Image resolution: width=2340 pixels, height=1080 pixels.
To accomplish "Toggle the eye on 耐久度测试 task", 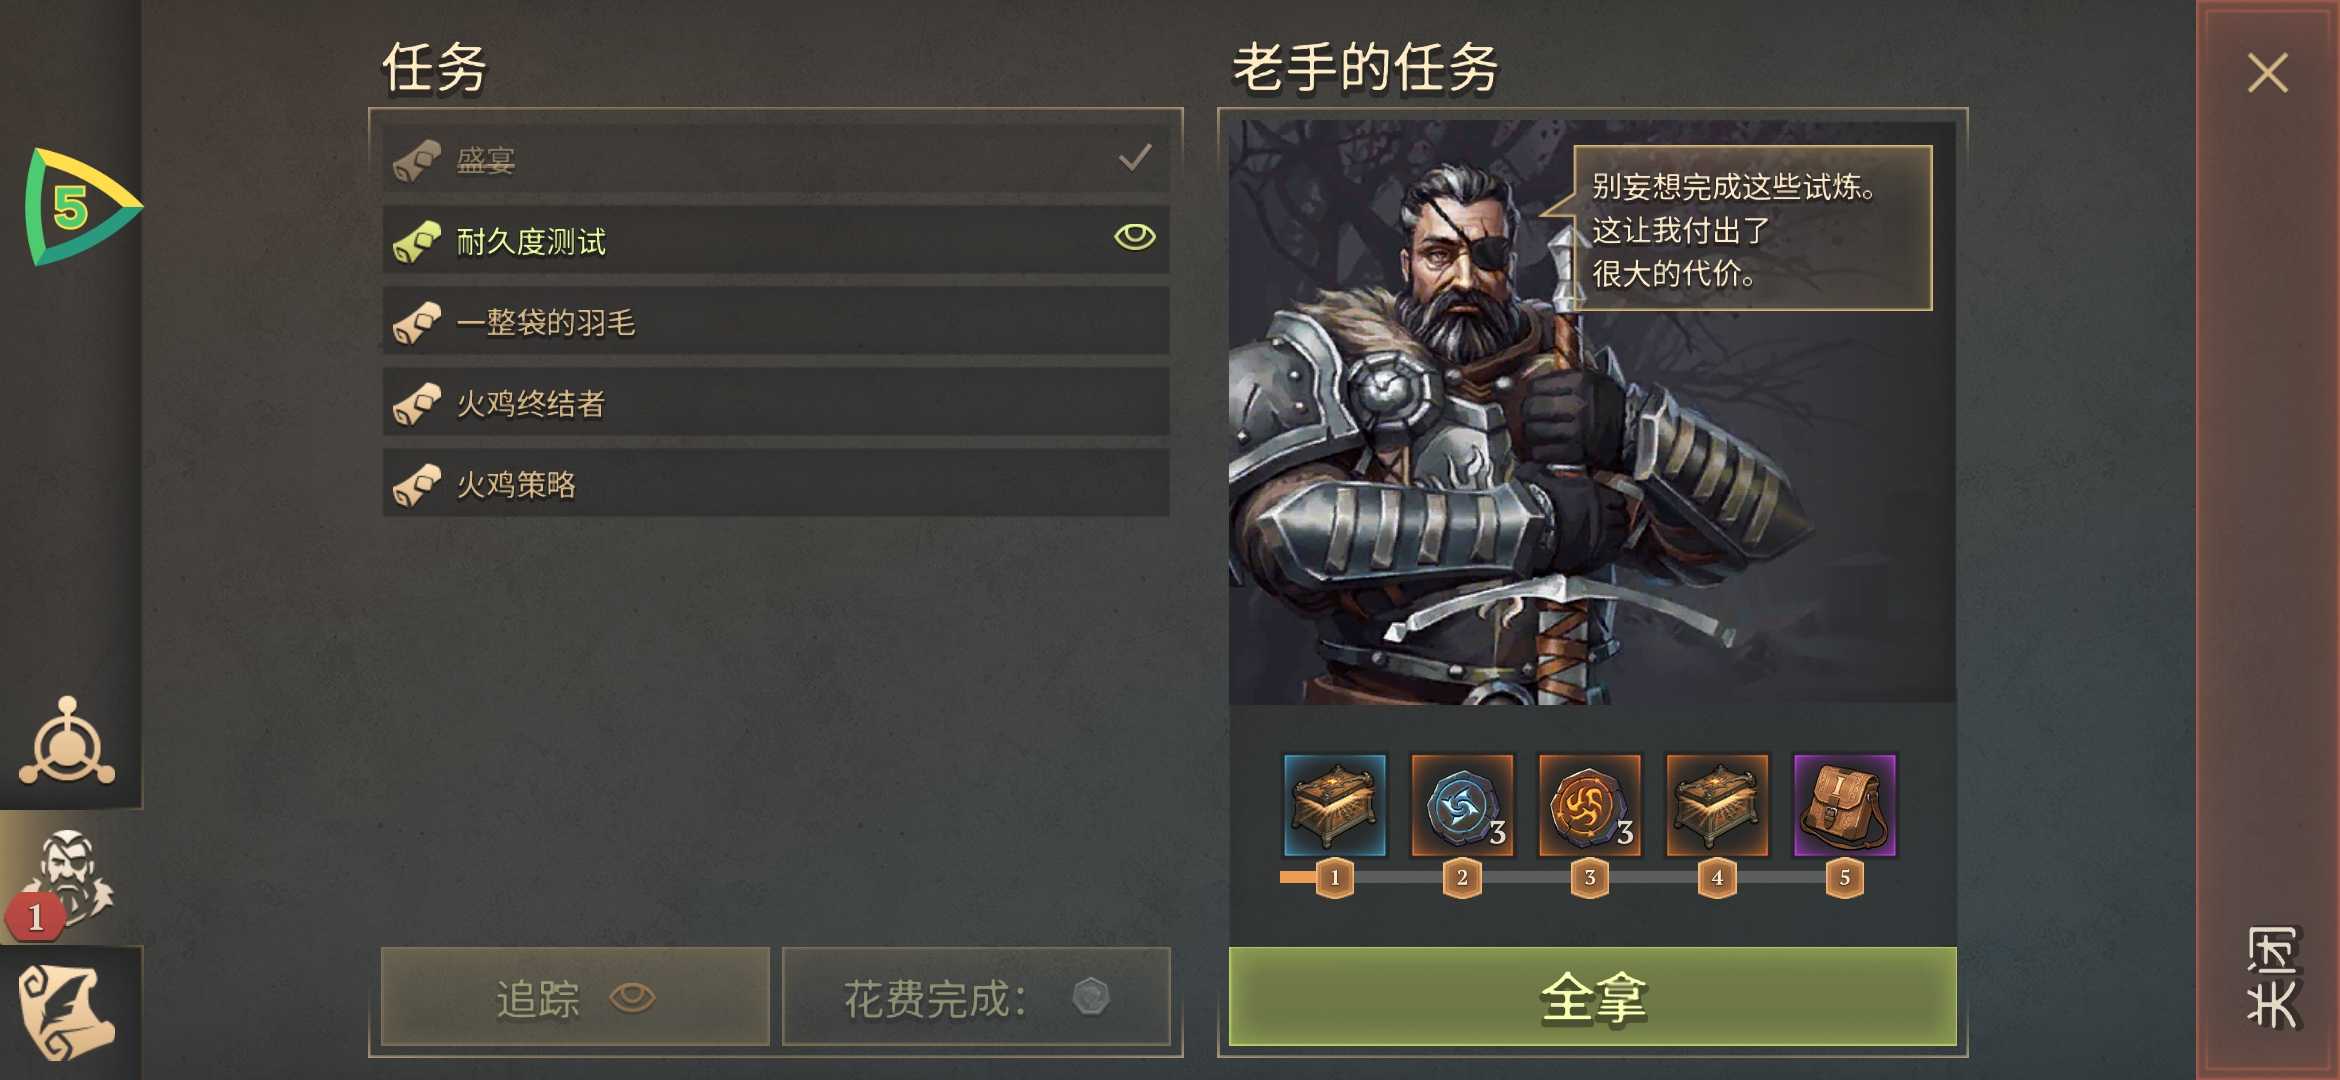I will coord(1135,237).
